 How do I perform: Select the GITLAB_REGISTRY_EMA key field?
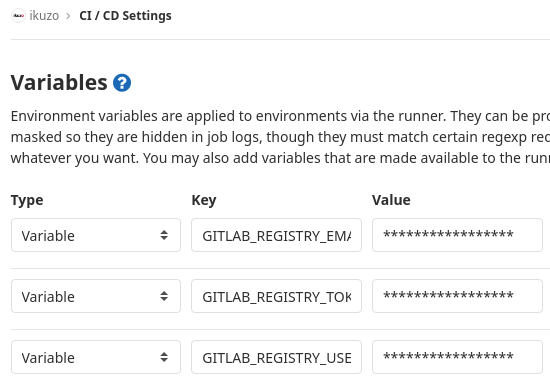(276, 235)
